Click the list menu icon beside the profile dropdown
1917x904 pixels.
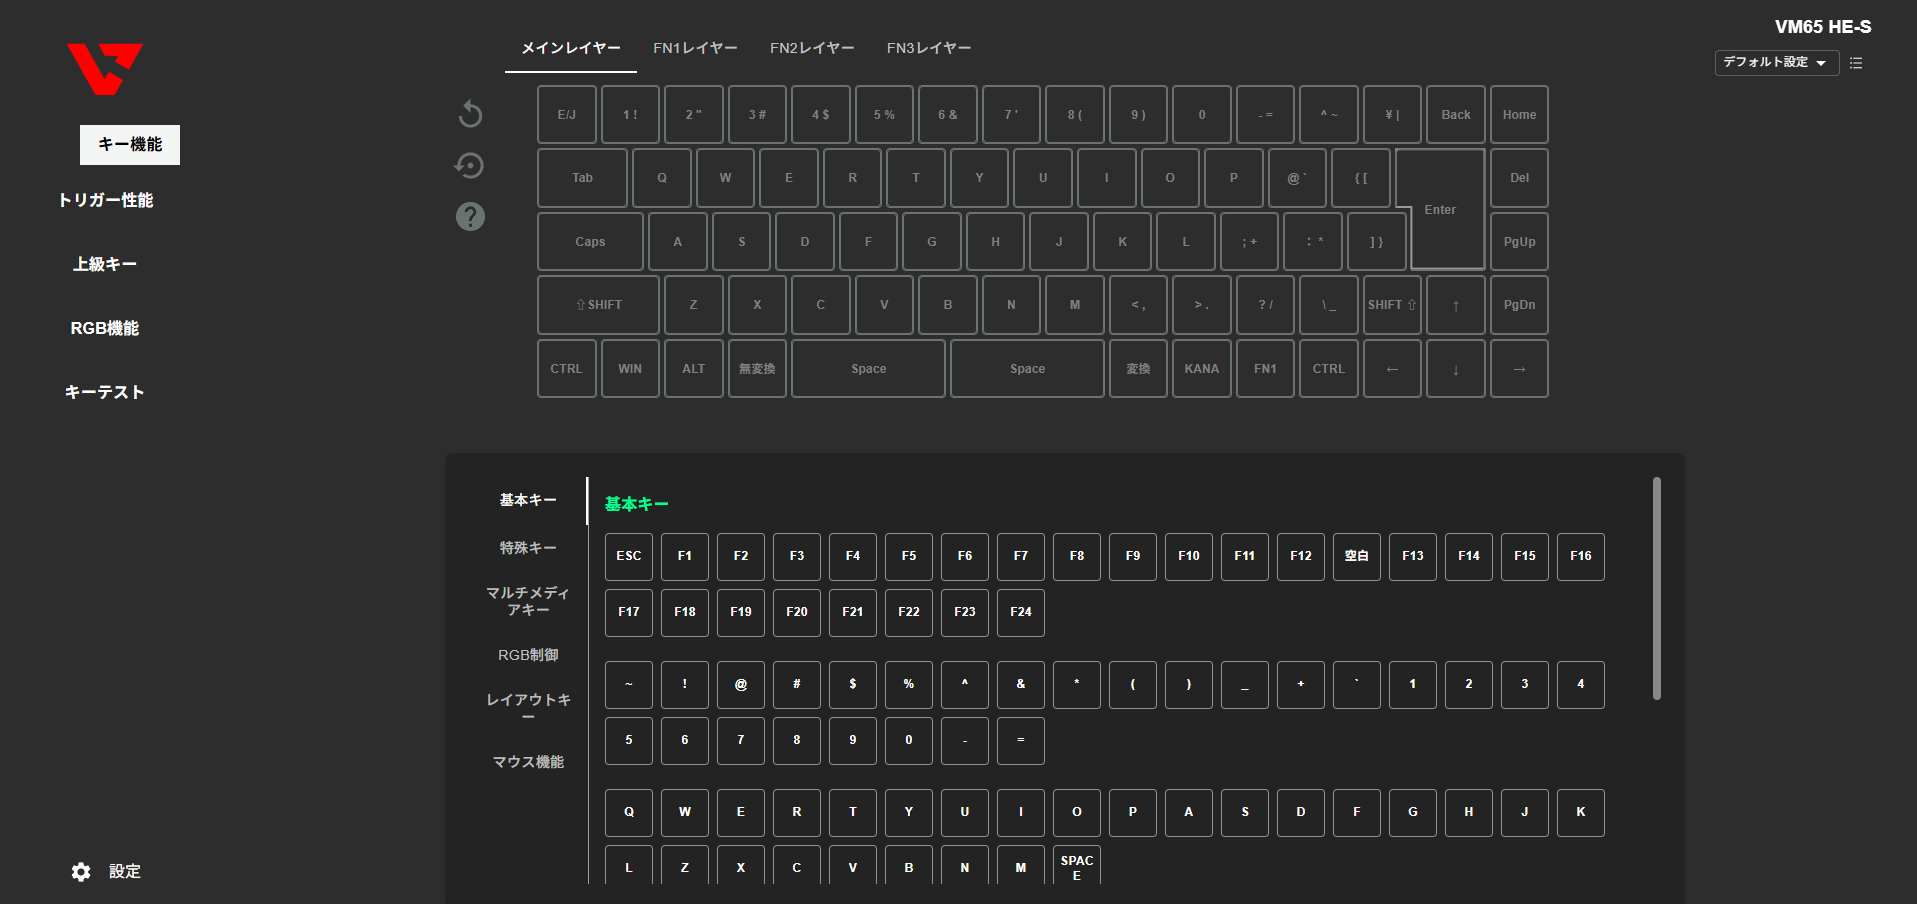[1856, 63]
